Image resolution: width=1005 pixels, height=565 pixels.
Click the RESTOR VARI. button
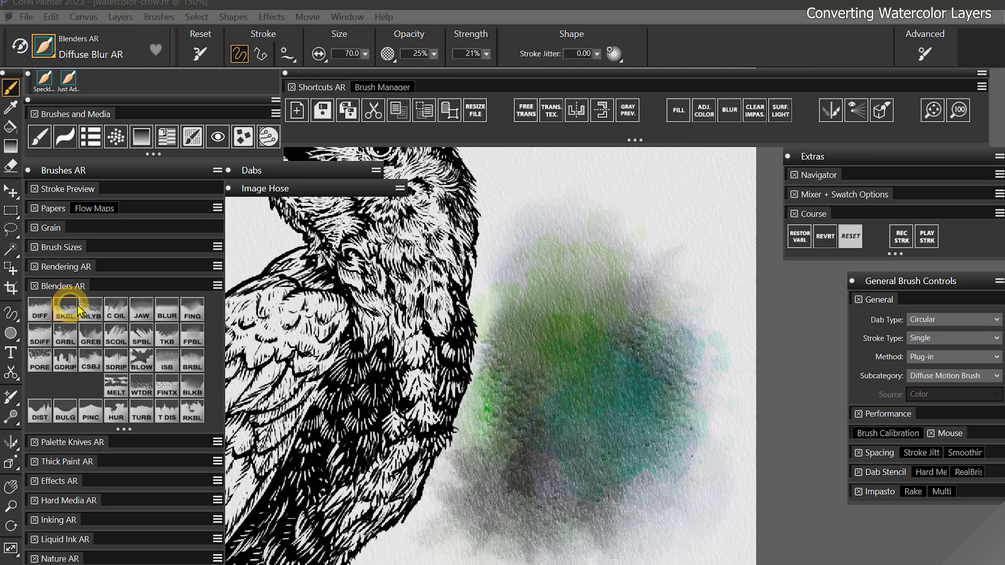click(799, 236)
